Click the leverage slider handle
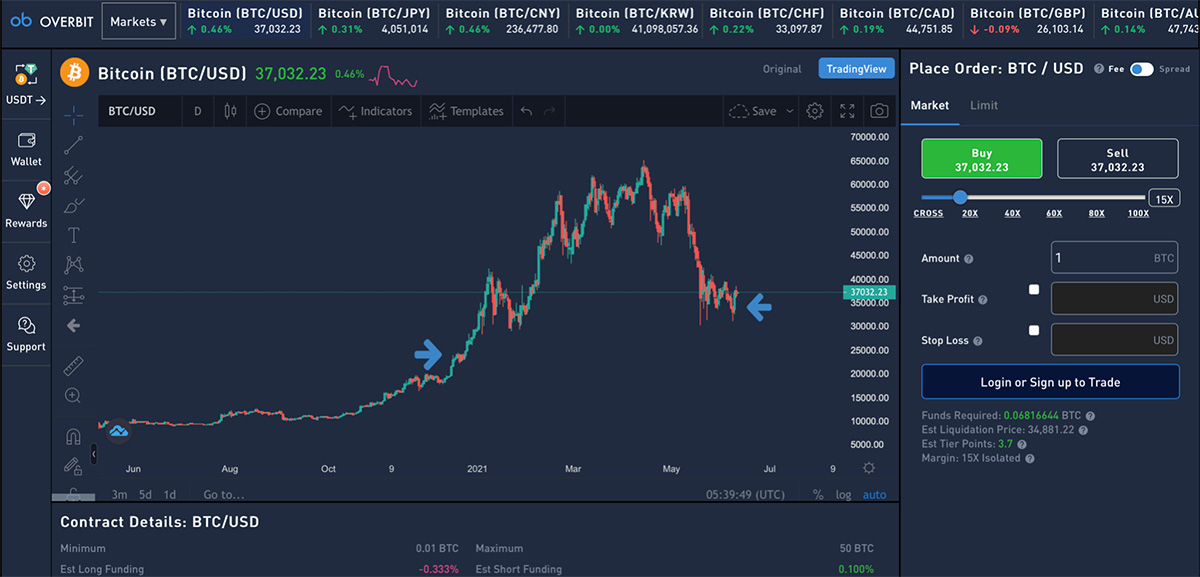1200x577 pixels. coord(960,198)
